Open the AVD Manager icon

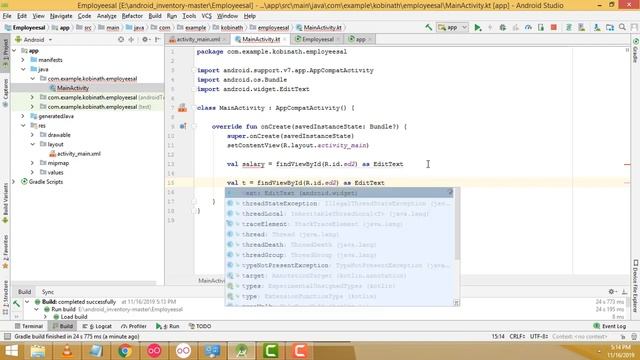coord(582,27)
